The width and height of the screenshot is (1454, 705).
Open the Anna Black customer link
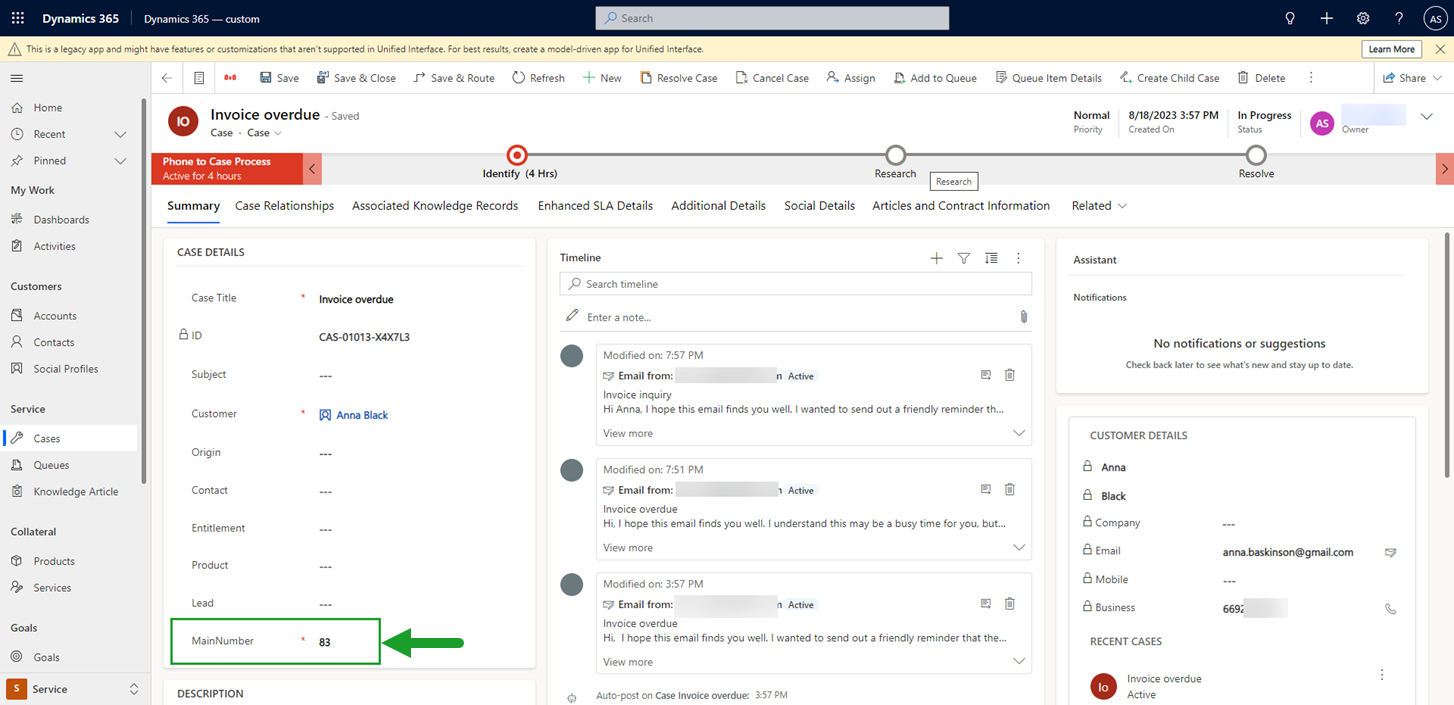click(362, 415)
